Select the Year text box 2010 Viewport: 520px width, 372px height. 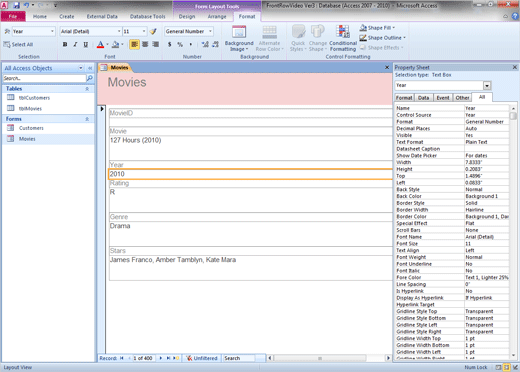tap(250, 174)
